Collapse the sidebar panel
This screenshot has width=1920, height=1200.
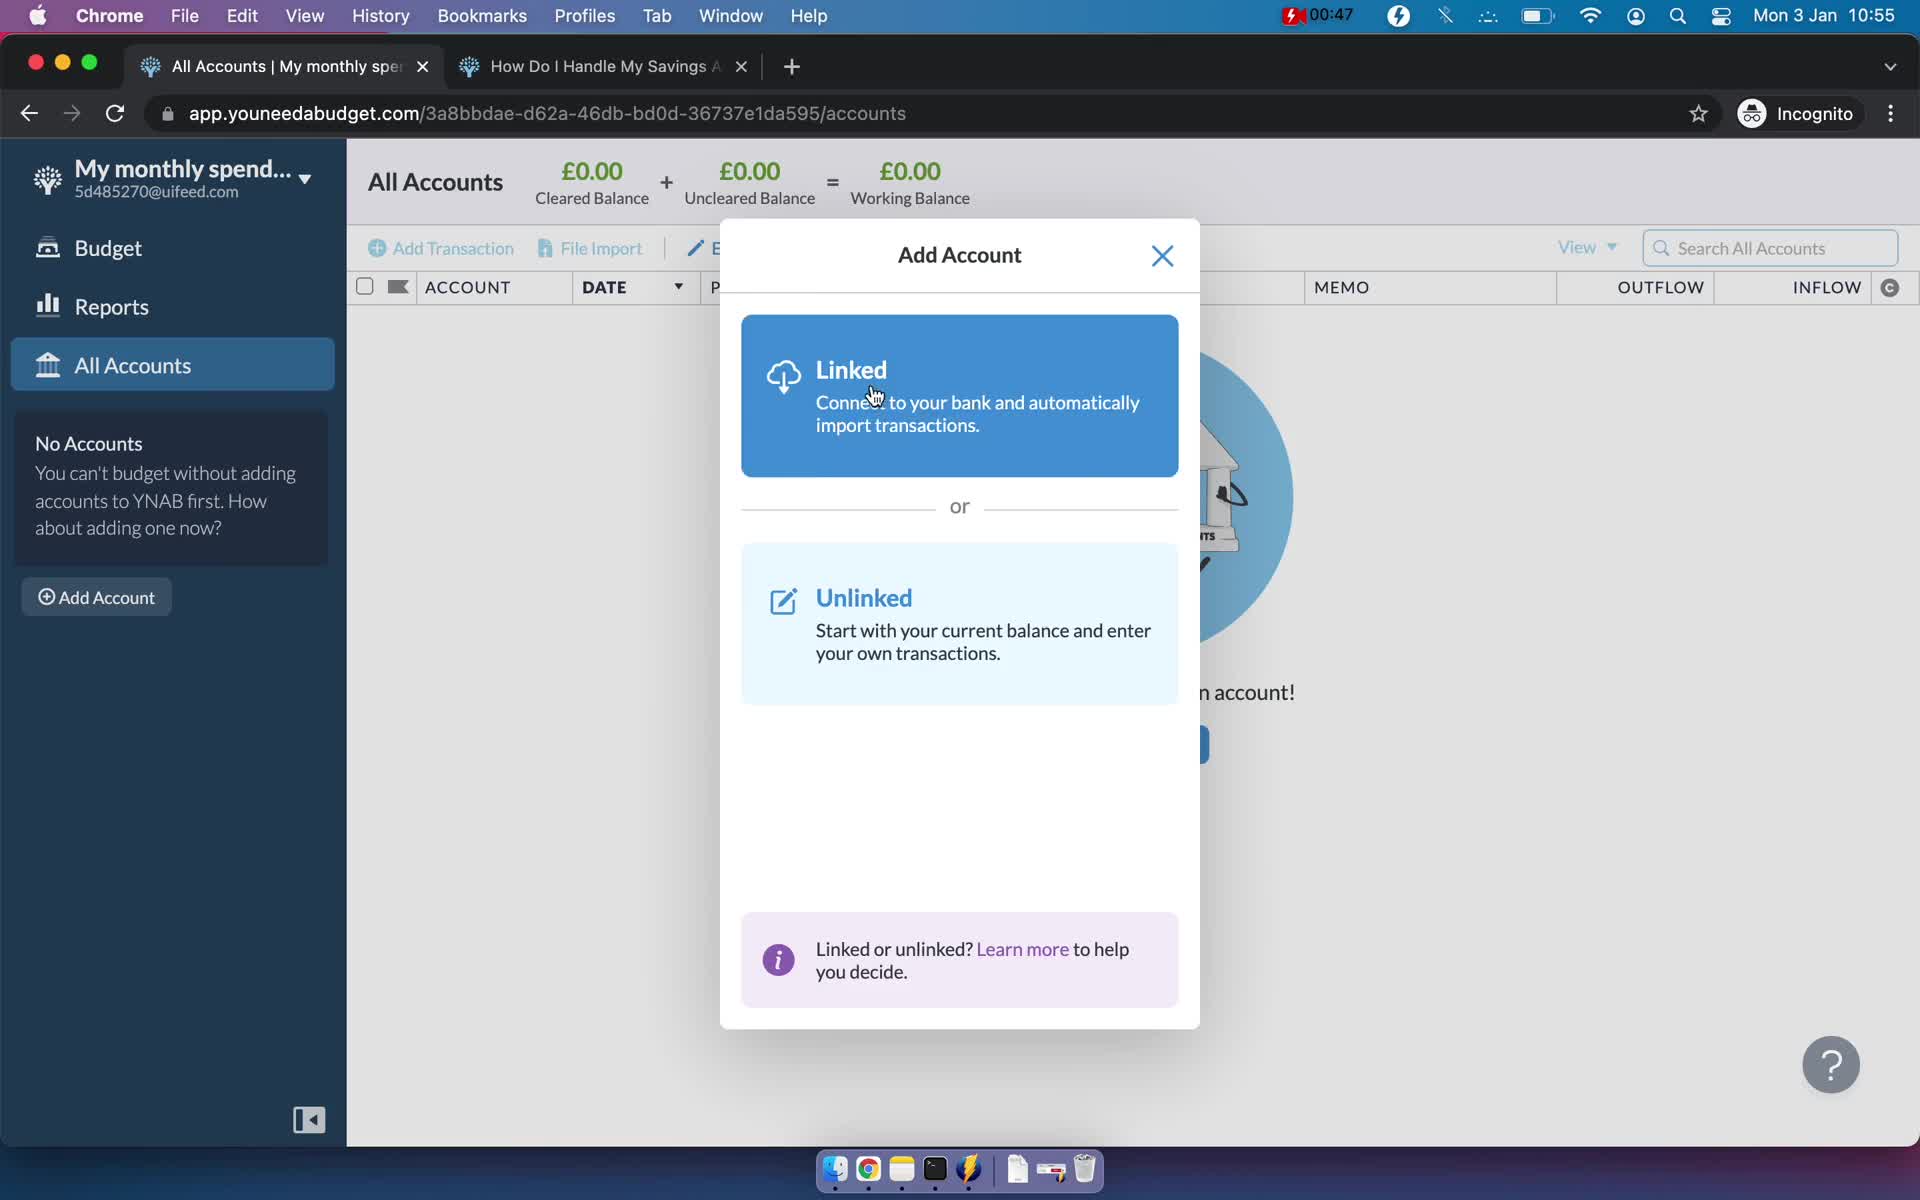309,1120
